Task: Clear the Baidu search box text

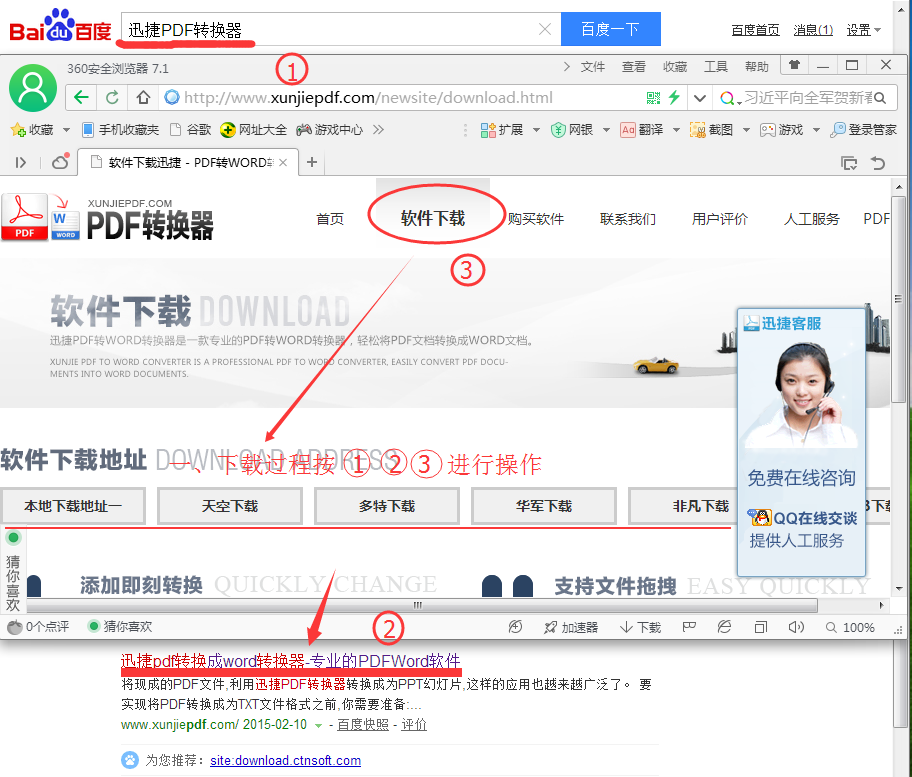Action: [x=544, y=29]
